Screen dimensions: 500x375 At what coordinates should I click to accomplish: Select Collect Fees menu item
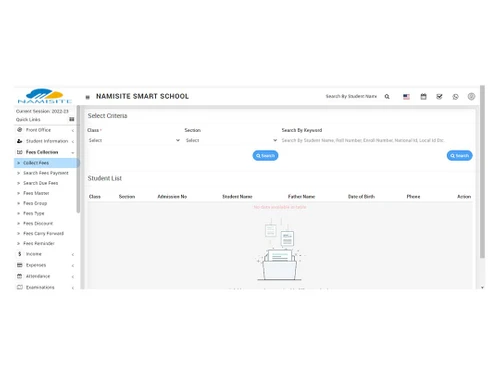[46, 163]
